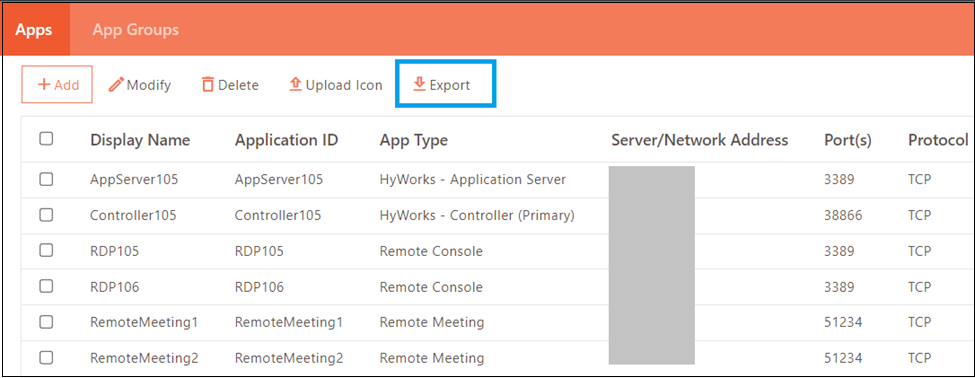Click the Modify button label
975x378 pixels.
click(149, 85)
